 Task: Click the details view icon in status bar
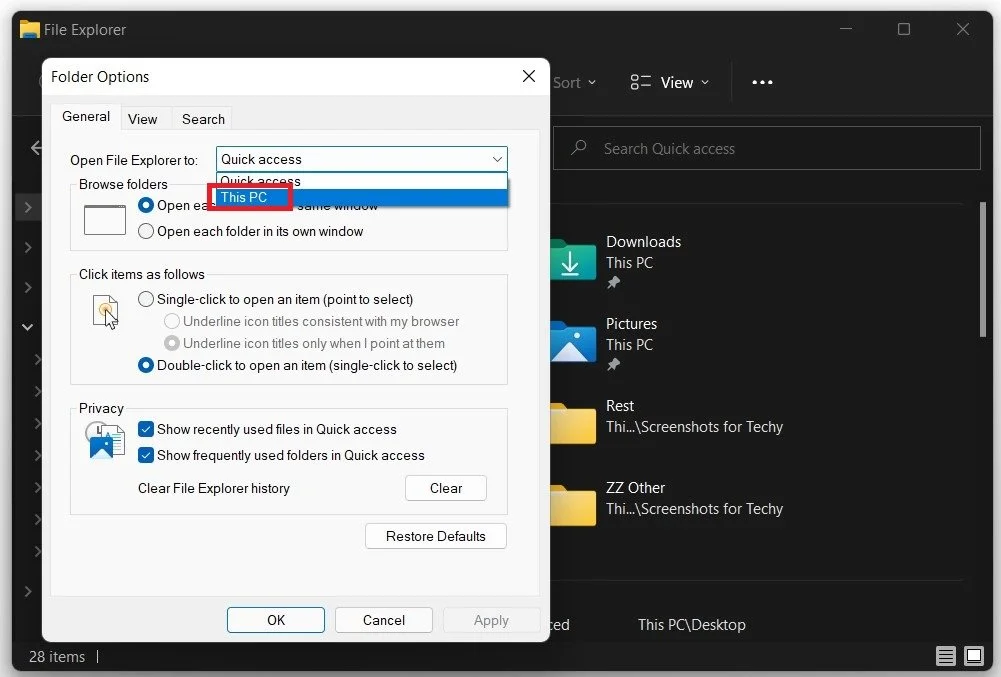coord(946,656)
